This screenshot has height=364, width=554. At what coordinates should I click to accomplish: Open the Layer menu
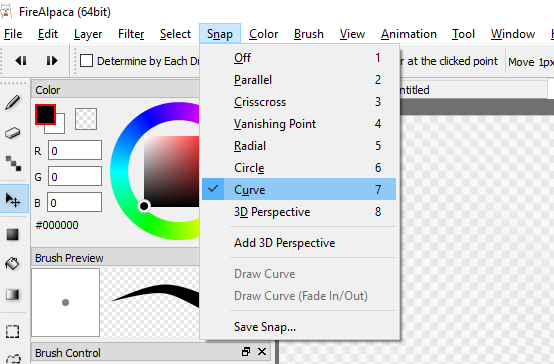coord(88,34)
